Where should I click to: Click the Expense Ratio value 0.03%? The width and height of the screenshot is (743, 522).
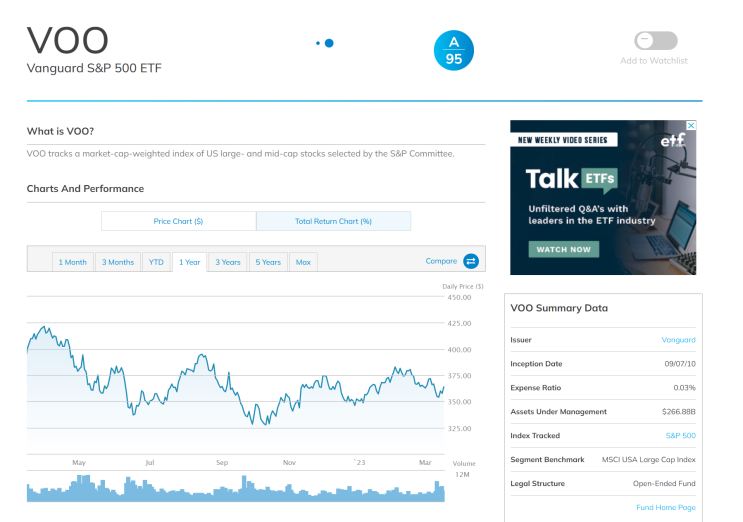[x=684, y=387]
